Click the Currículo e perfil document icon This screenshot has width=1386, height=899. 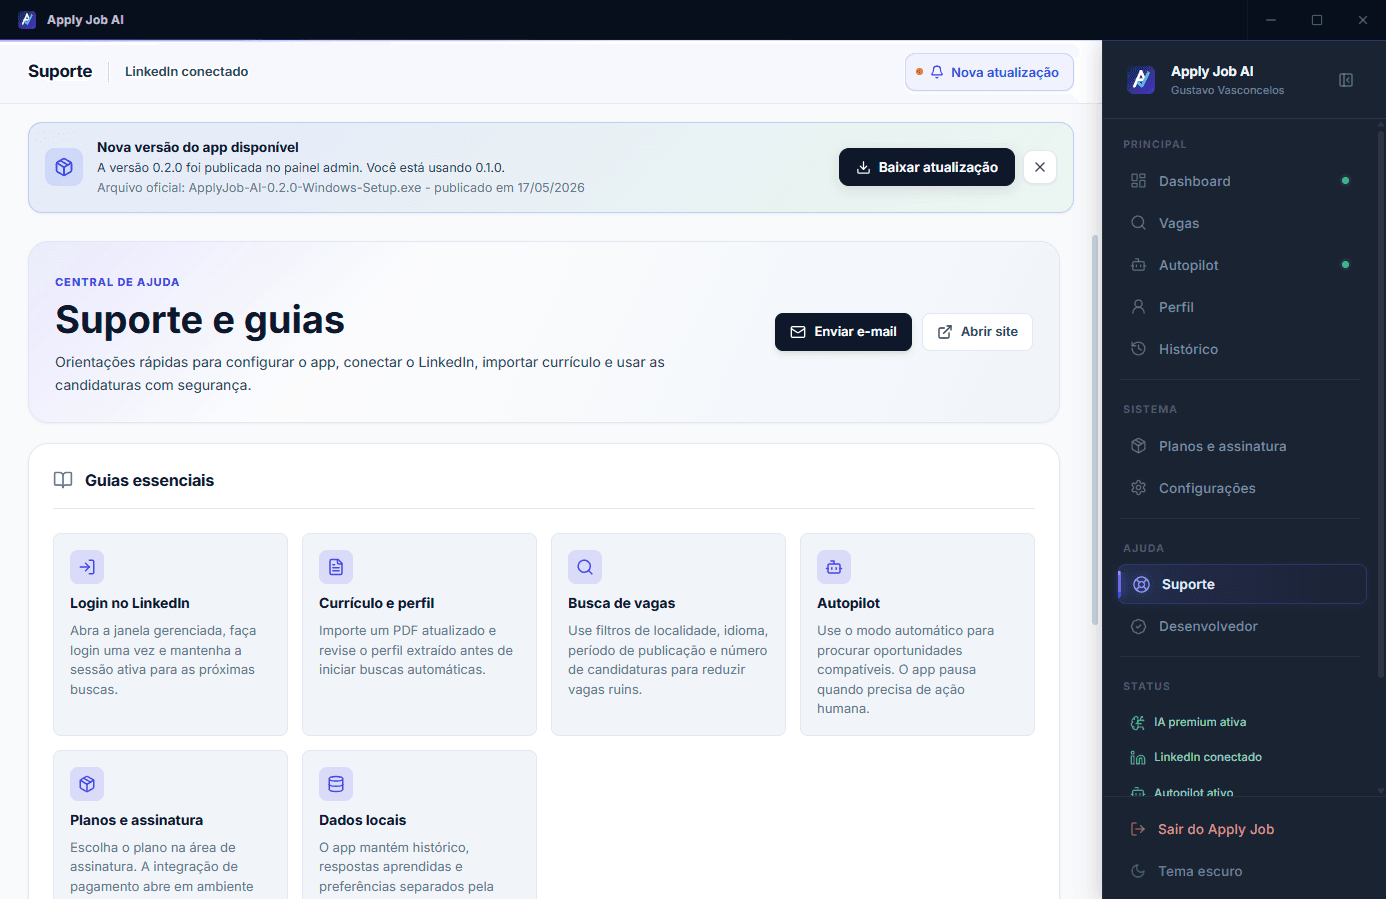(x=336, y=567)
